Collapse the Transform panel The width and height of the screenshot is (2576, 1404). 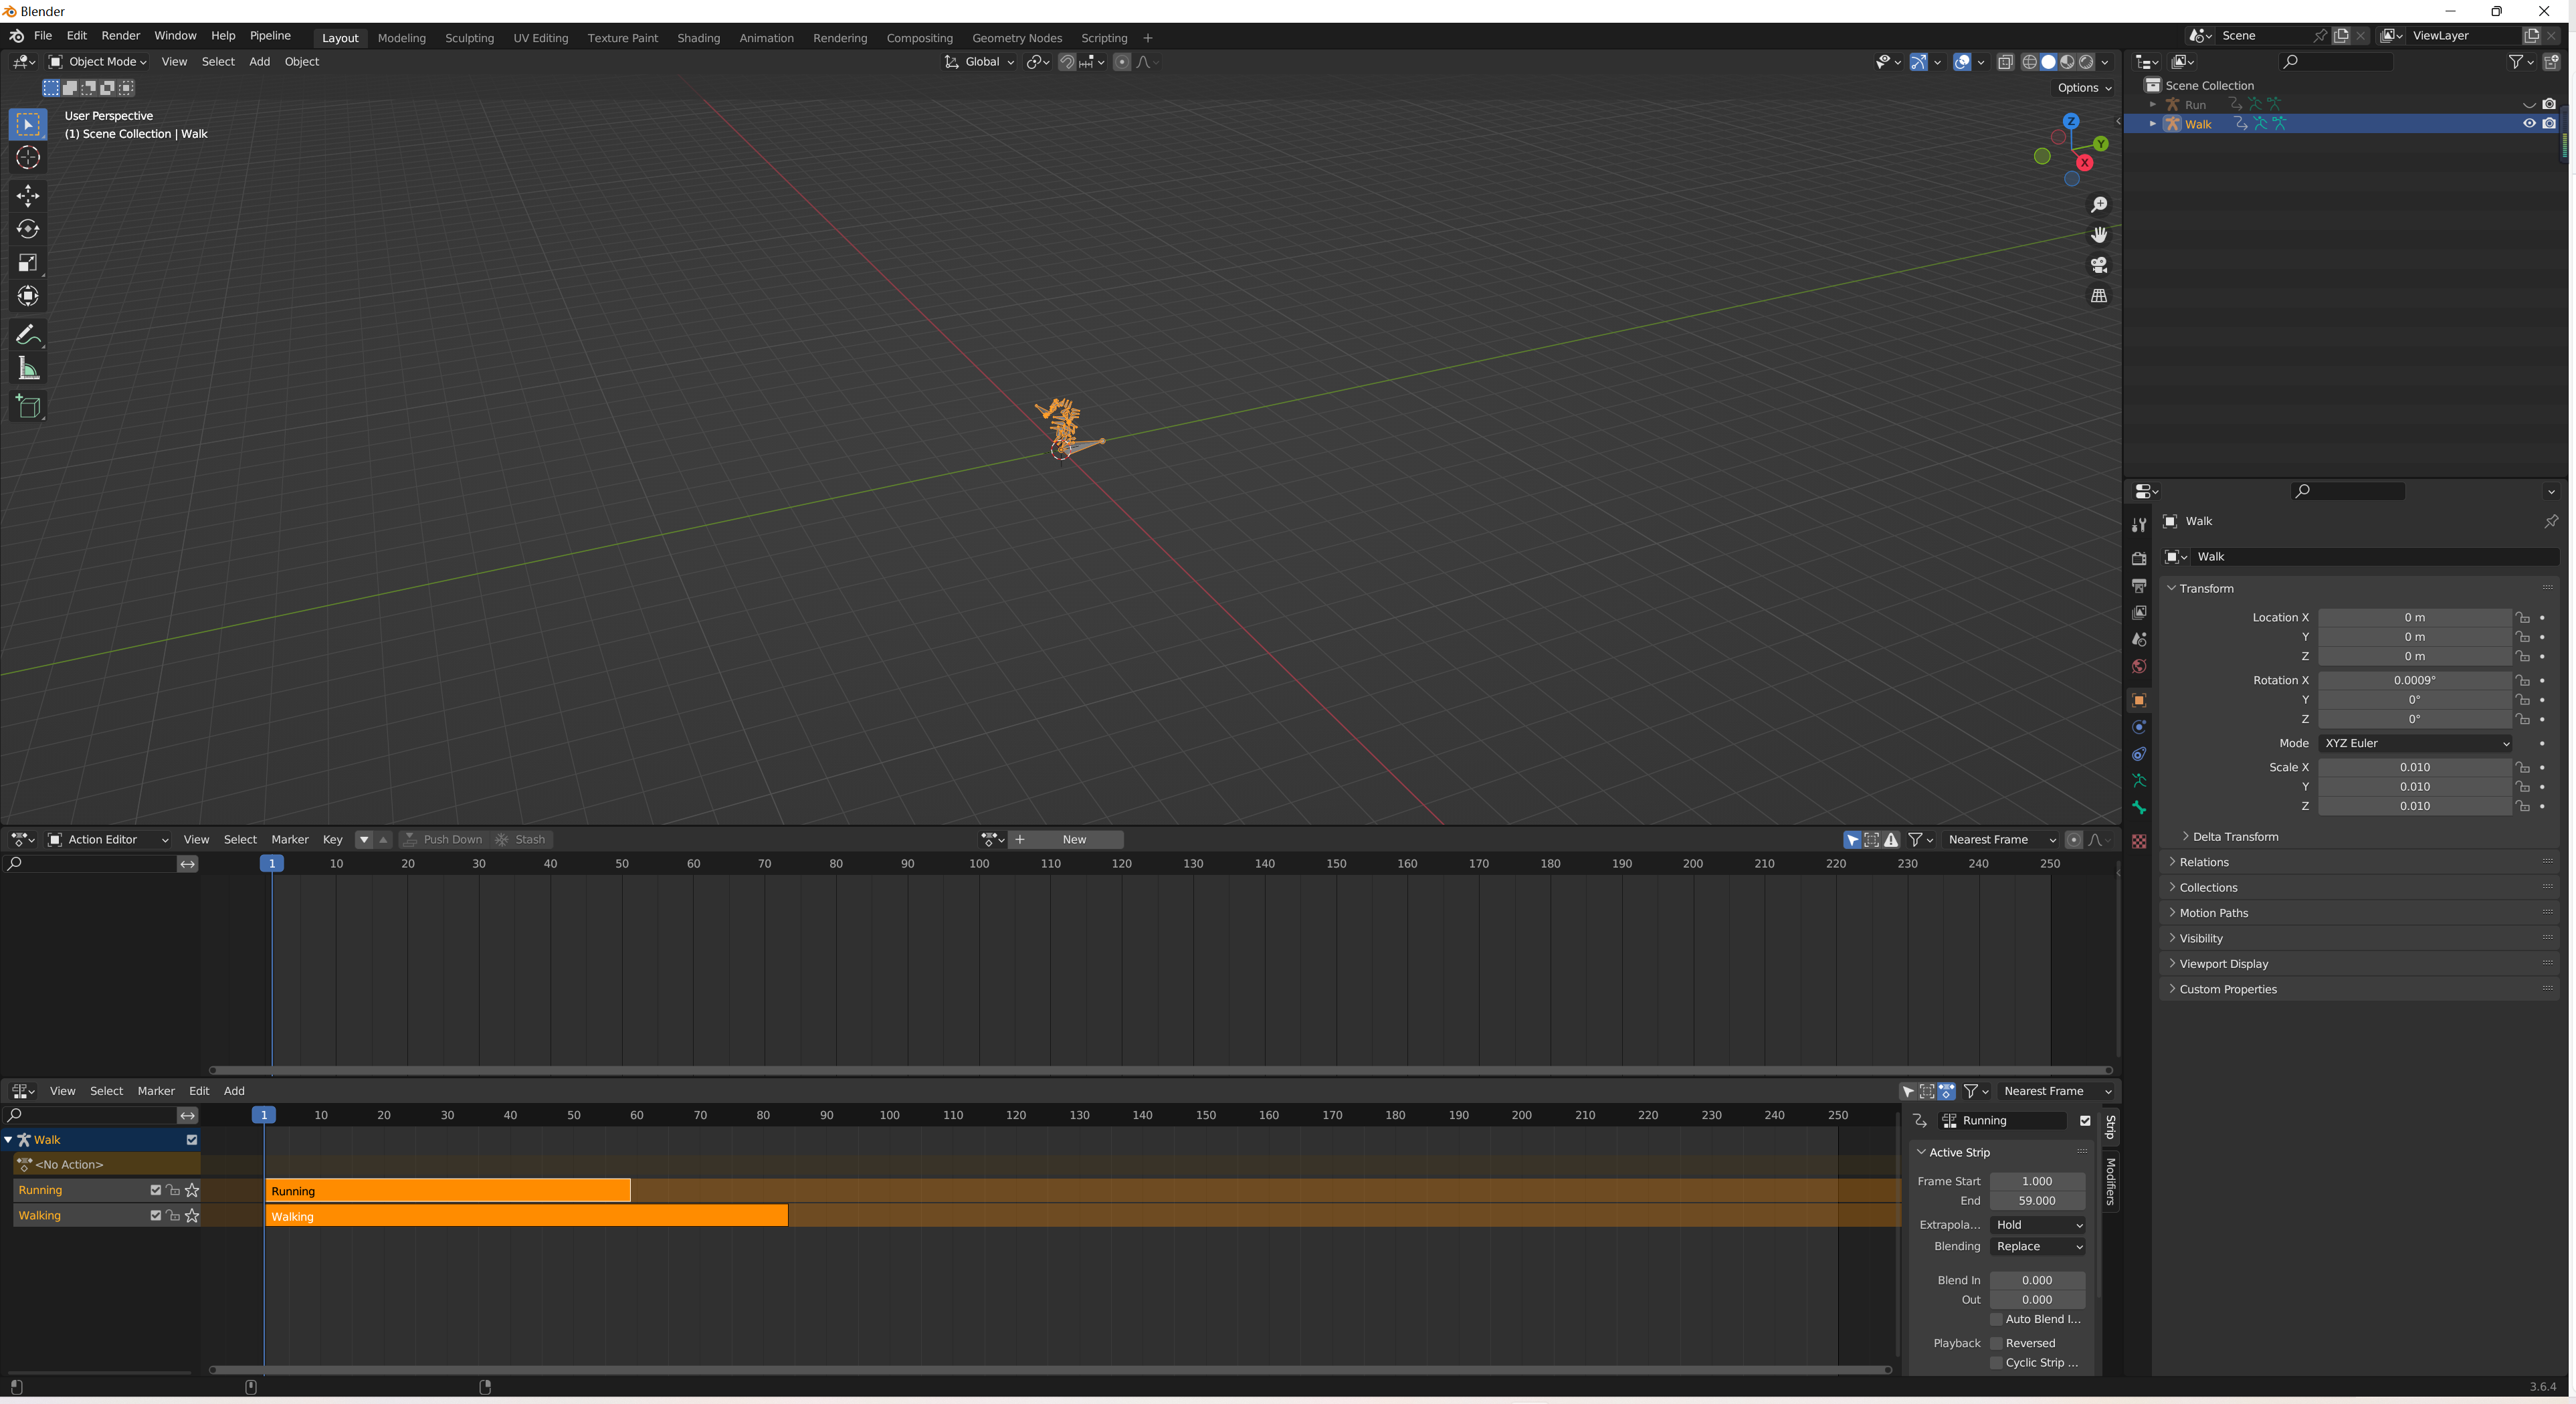coord(2201,588)
